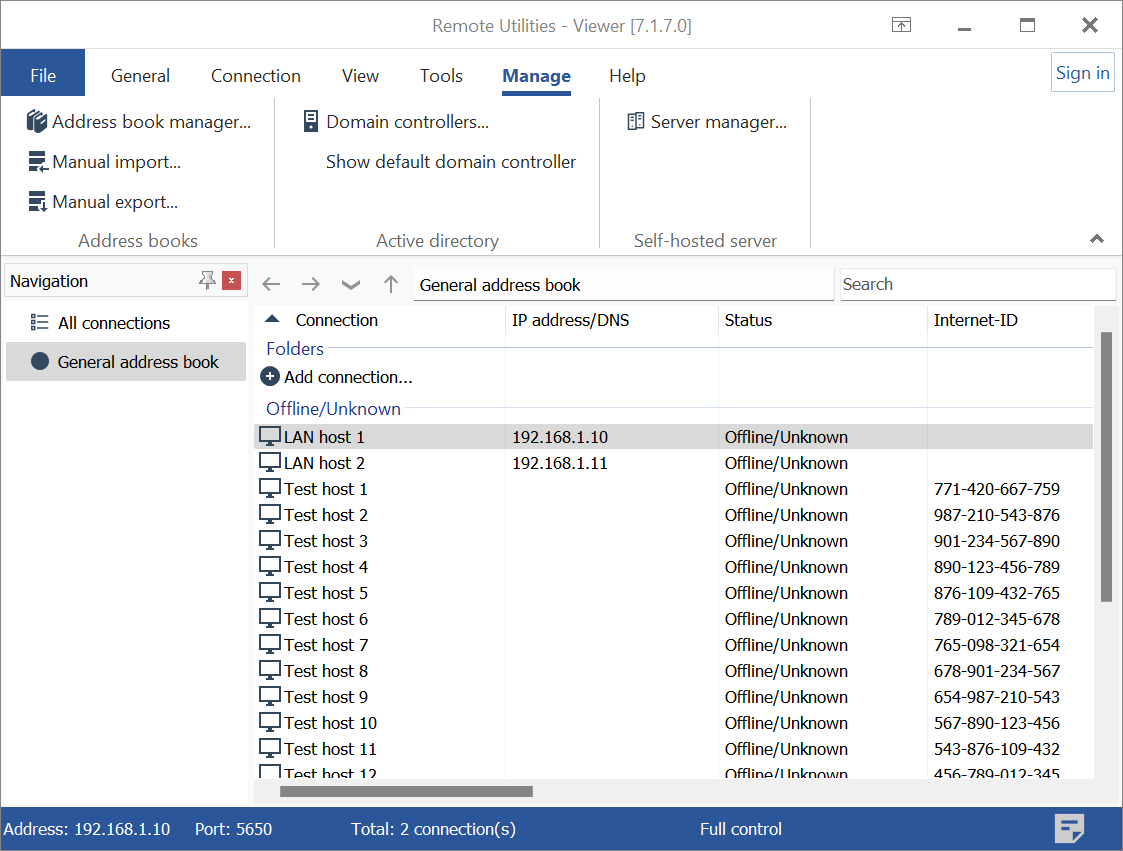Open the File menu
Viewport: 1123px width, 851px height.
pos(43,76)
